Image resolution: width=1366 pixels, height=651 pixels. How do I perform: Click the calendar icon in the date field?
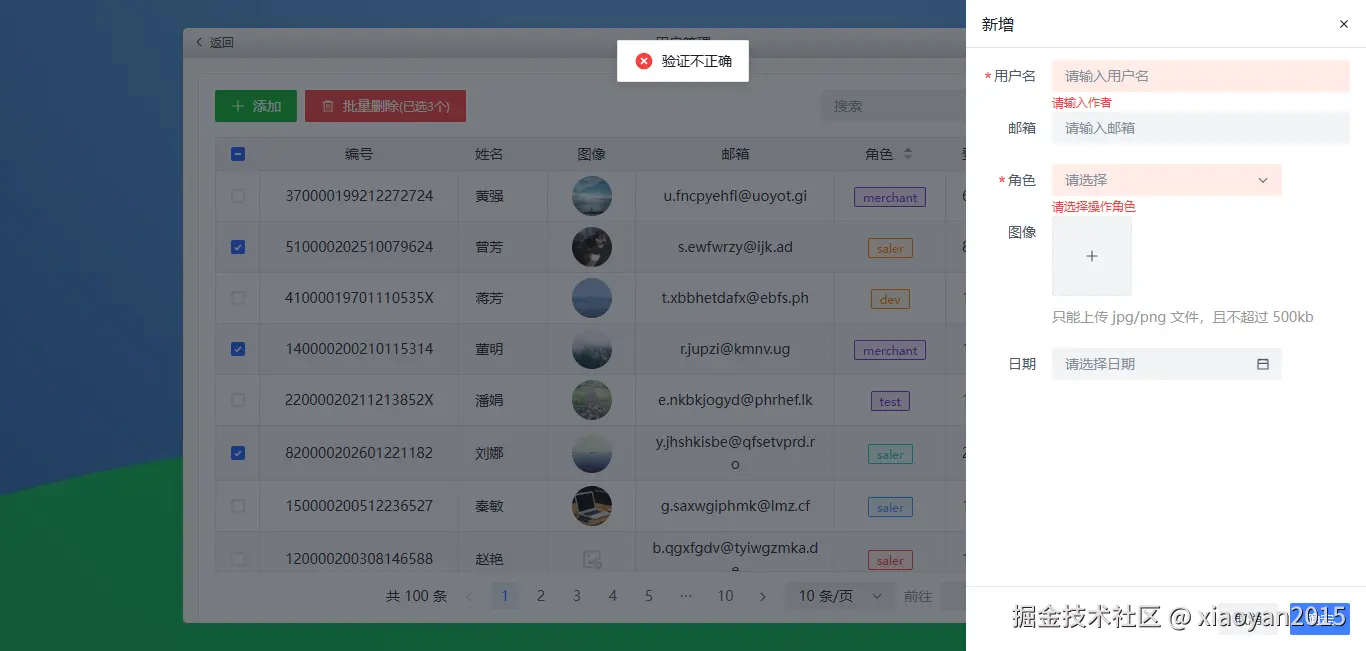tap(1263, 364)
